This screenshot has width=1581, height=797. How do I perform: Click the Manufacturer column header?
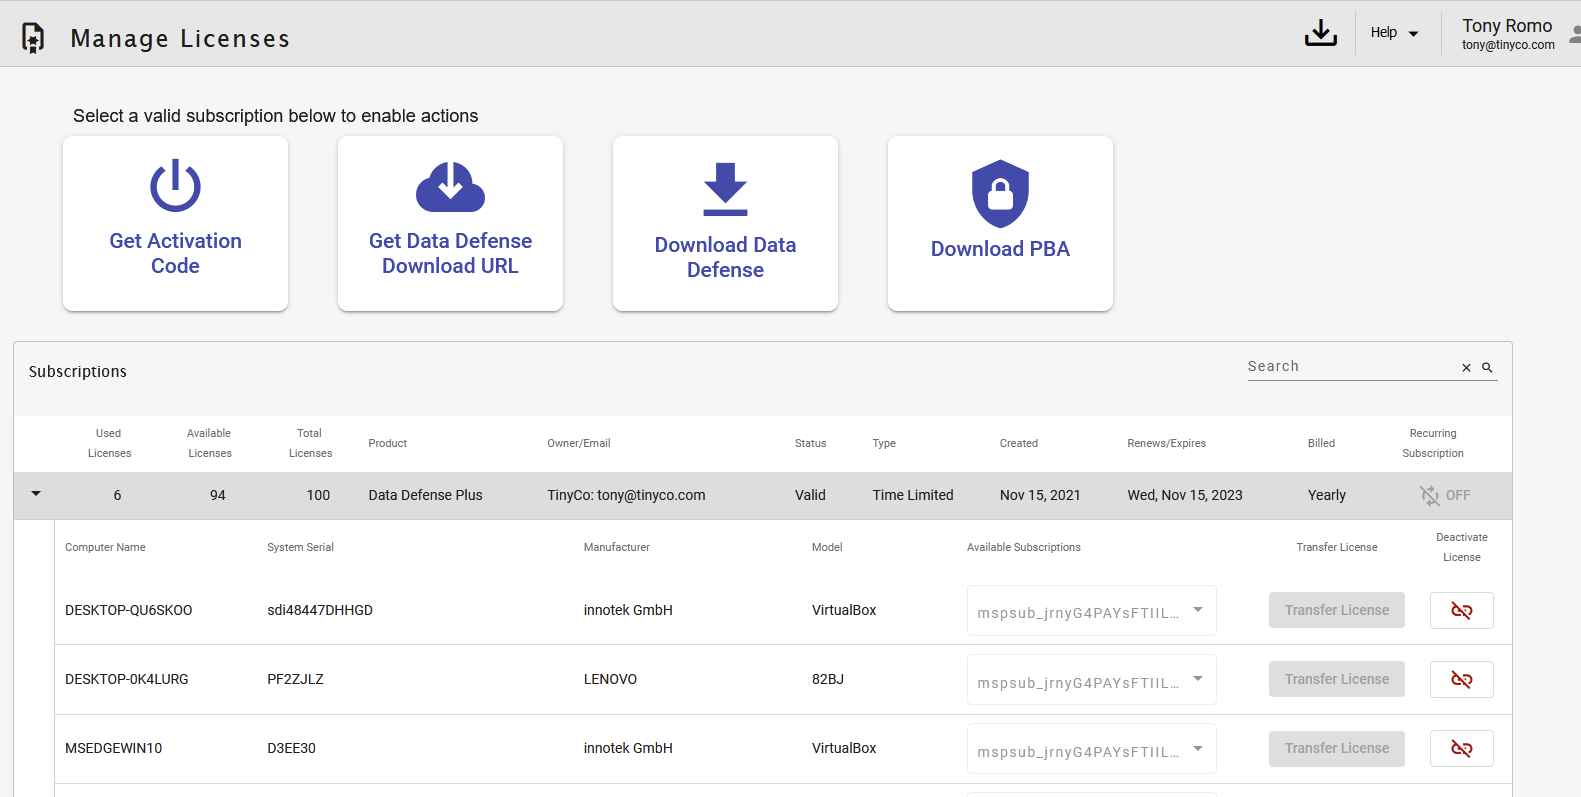click(x=617, y=547)
